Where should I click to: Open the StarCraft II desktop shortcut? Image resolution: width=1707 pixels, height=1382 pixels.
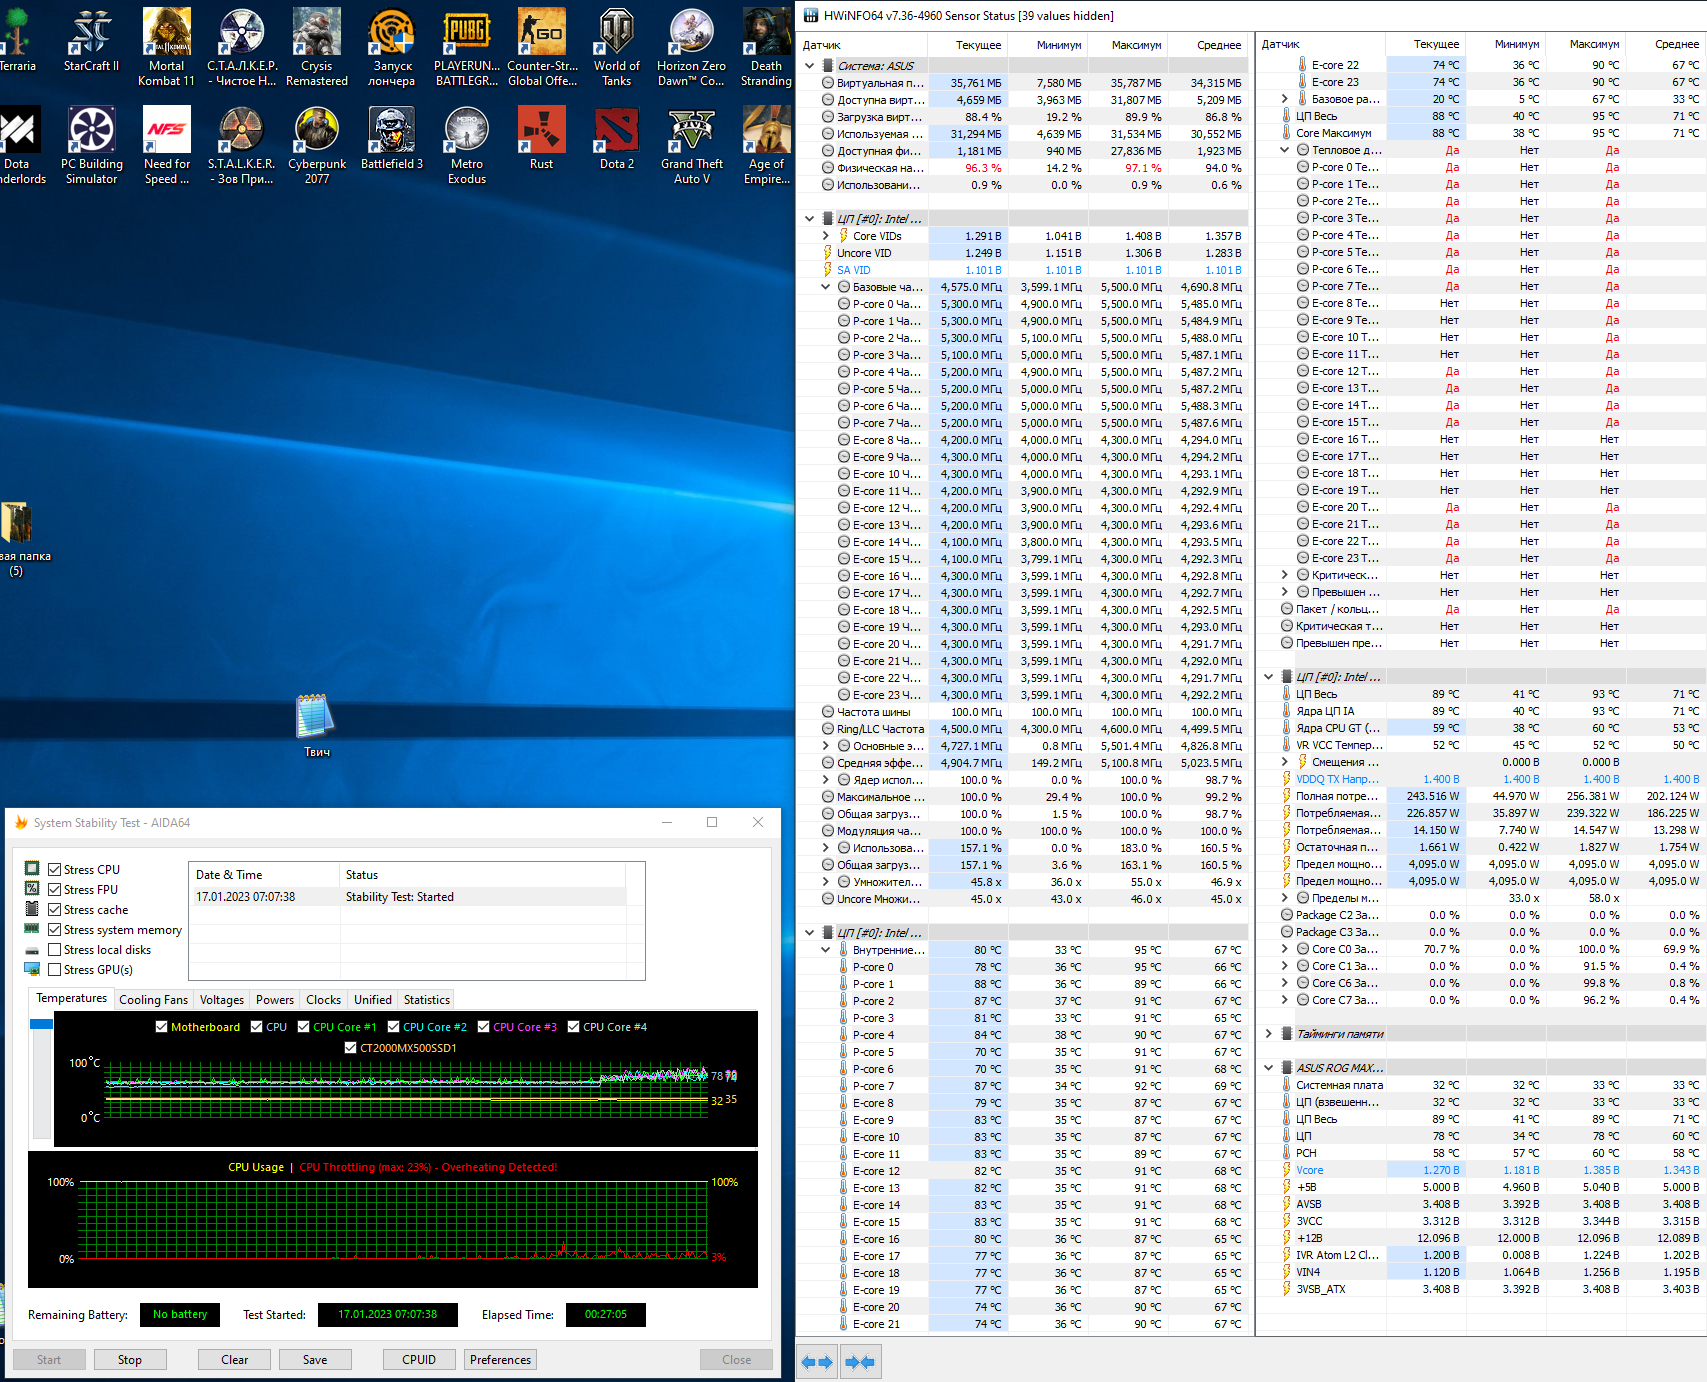click(x=91, y=41)
